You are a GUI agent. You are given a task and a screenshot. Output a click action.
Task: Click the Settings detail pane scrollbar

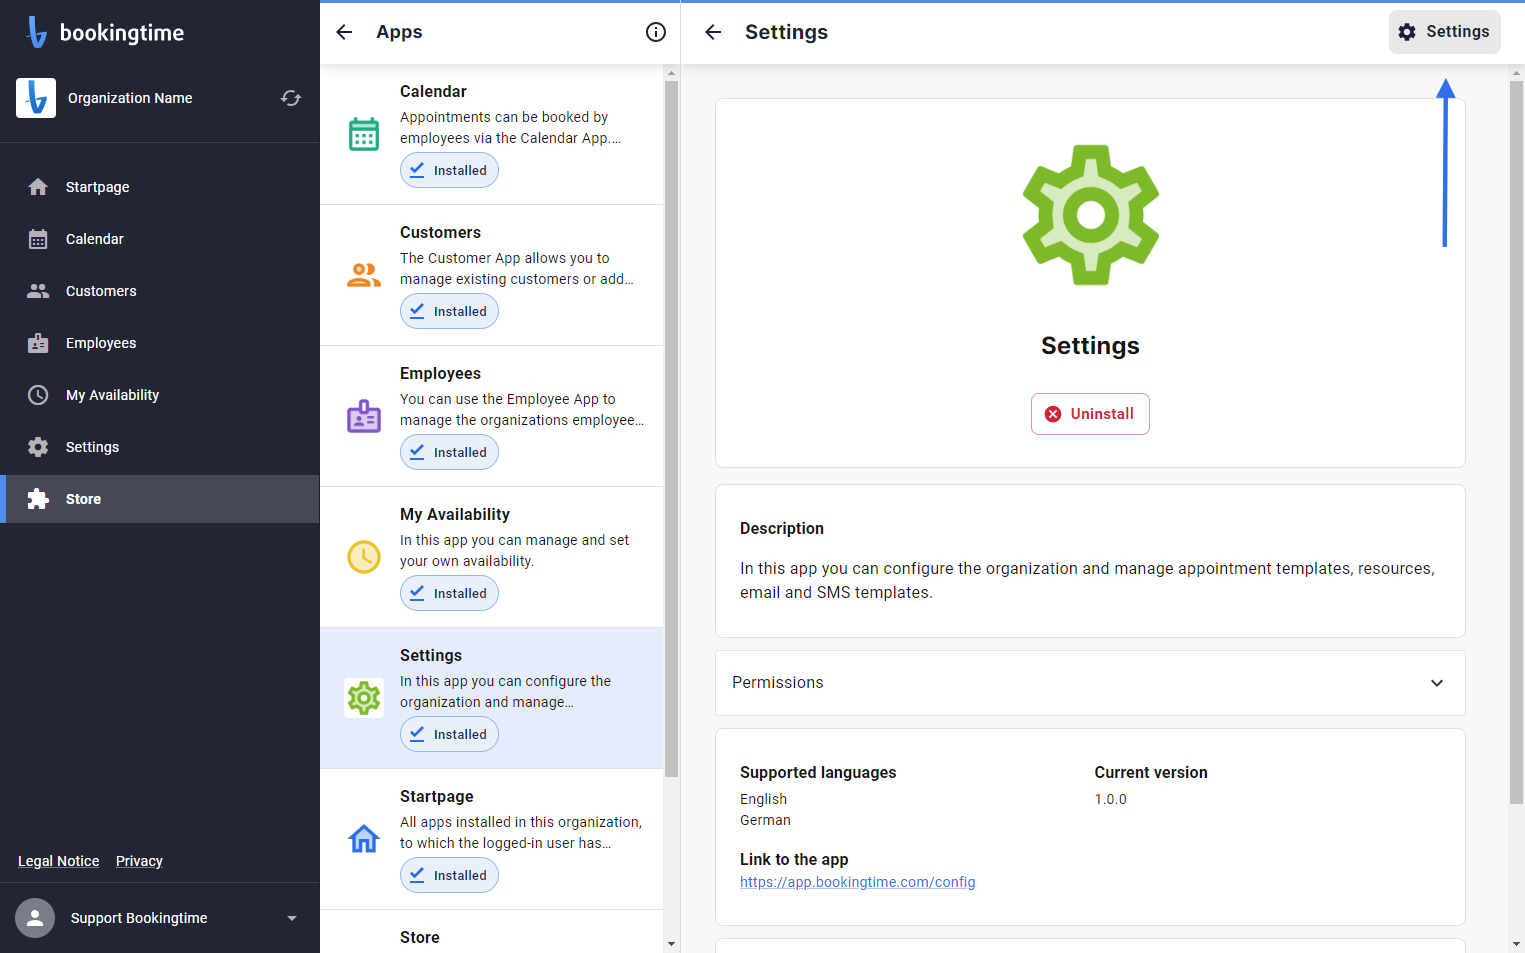(x=1516, y=442)
